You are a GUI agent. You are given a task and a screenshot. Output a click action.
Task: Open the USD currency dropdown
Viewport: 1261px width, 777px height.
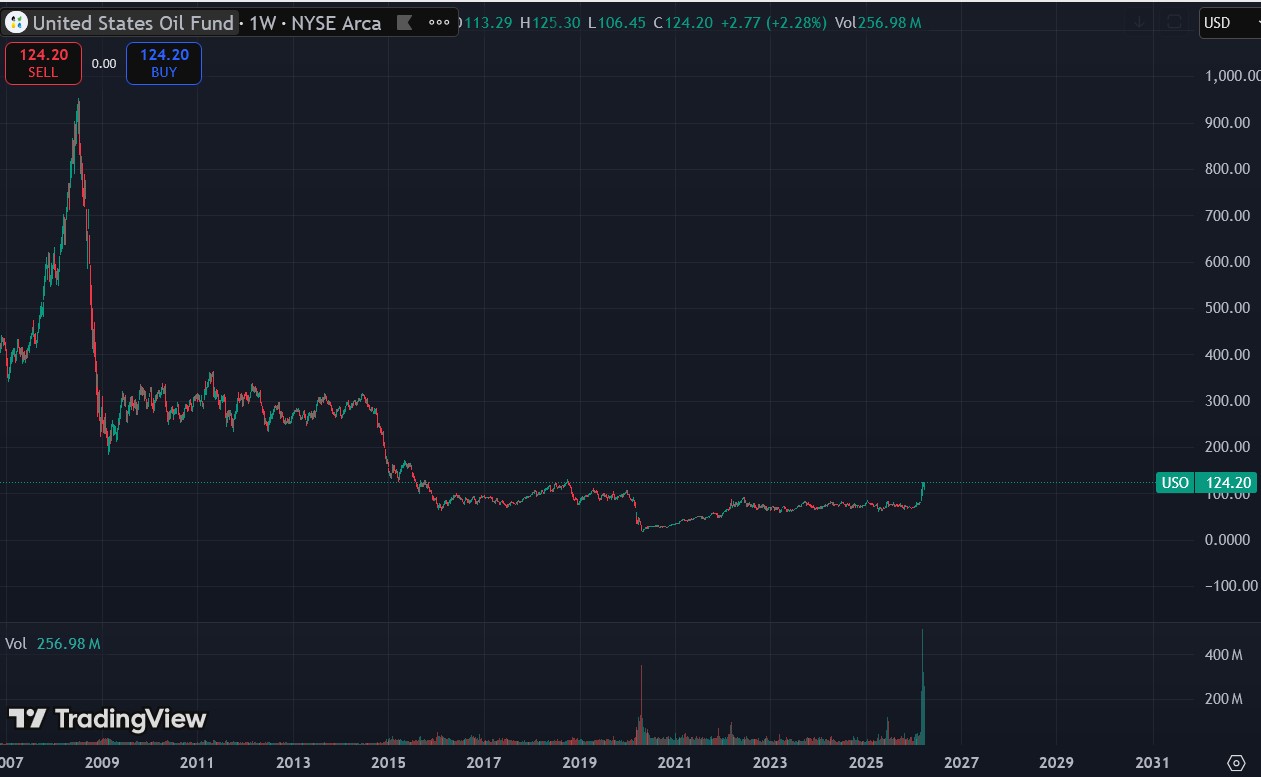pos(1229,23)
